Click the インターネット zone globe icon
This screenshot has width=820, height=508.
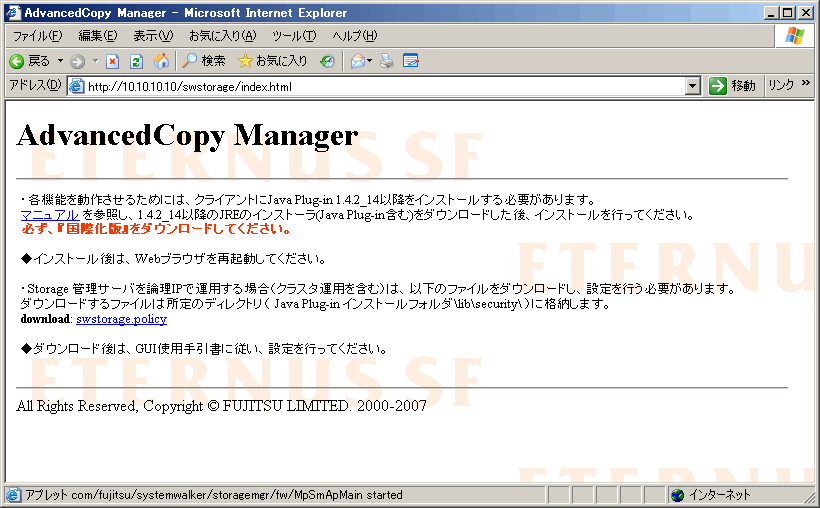pyautogui.click(x=677, y=495)
